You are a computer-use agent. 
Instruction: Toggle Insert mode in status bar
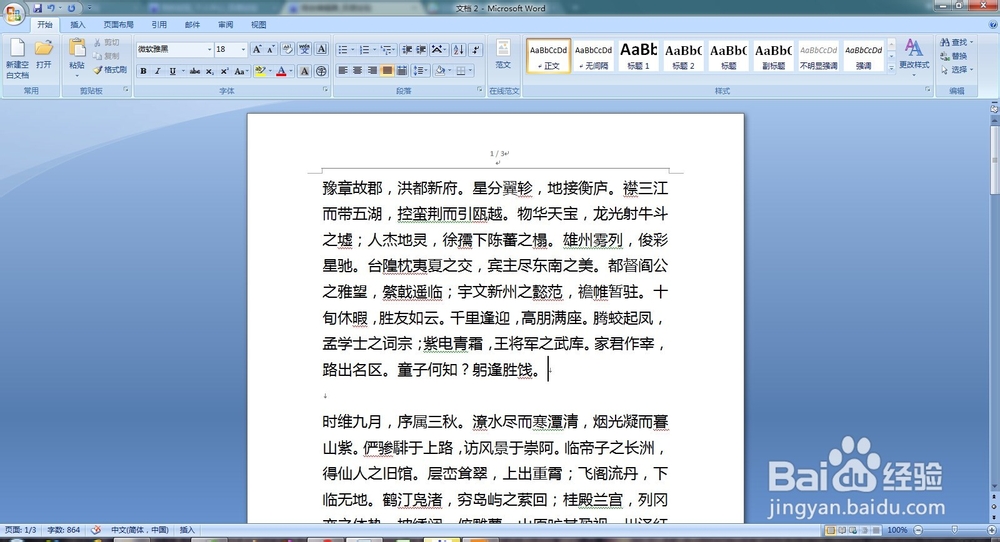(x=187, y=530)
